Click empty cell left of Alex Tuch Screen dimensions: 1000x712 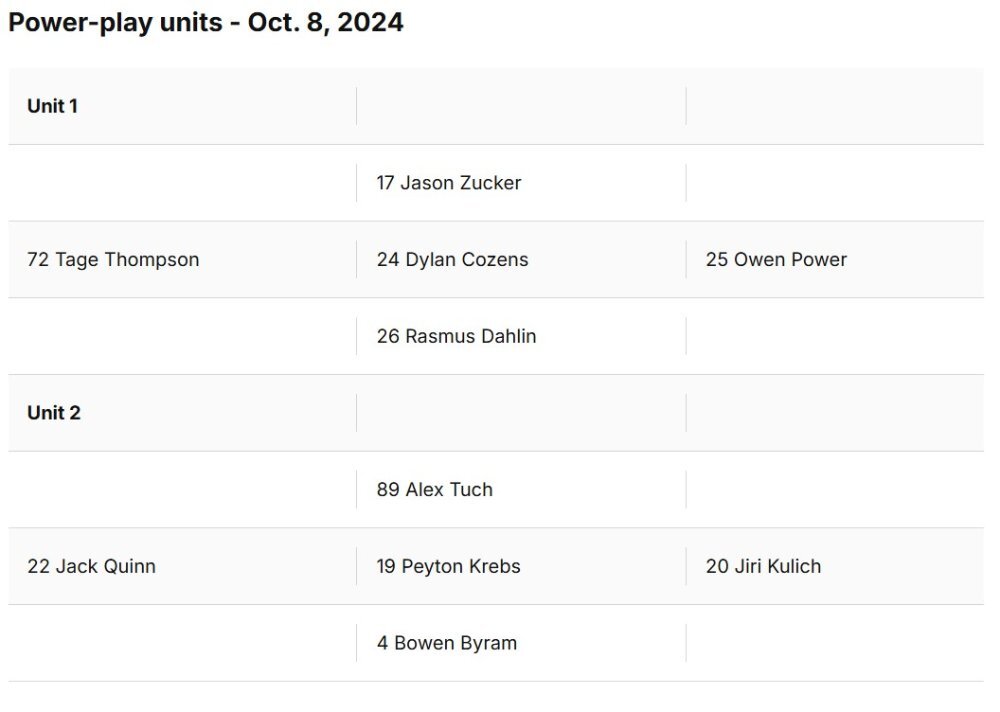tap(182, 489)
